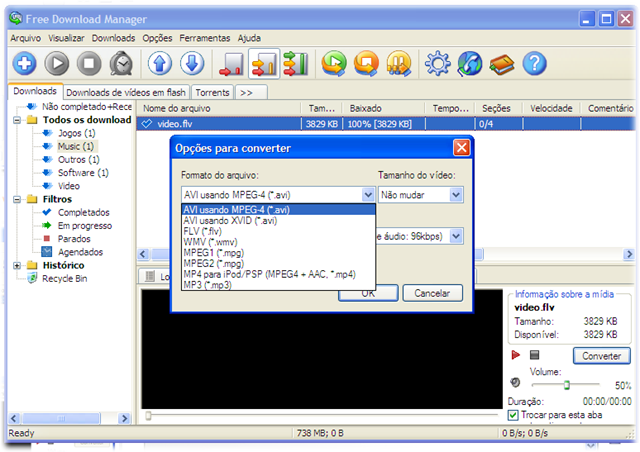Image resolution: width=640 pixels, height=452 pixels.
Task: Click the Converter button
Action: [602, 356]
